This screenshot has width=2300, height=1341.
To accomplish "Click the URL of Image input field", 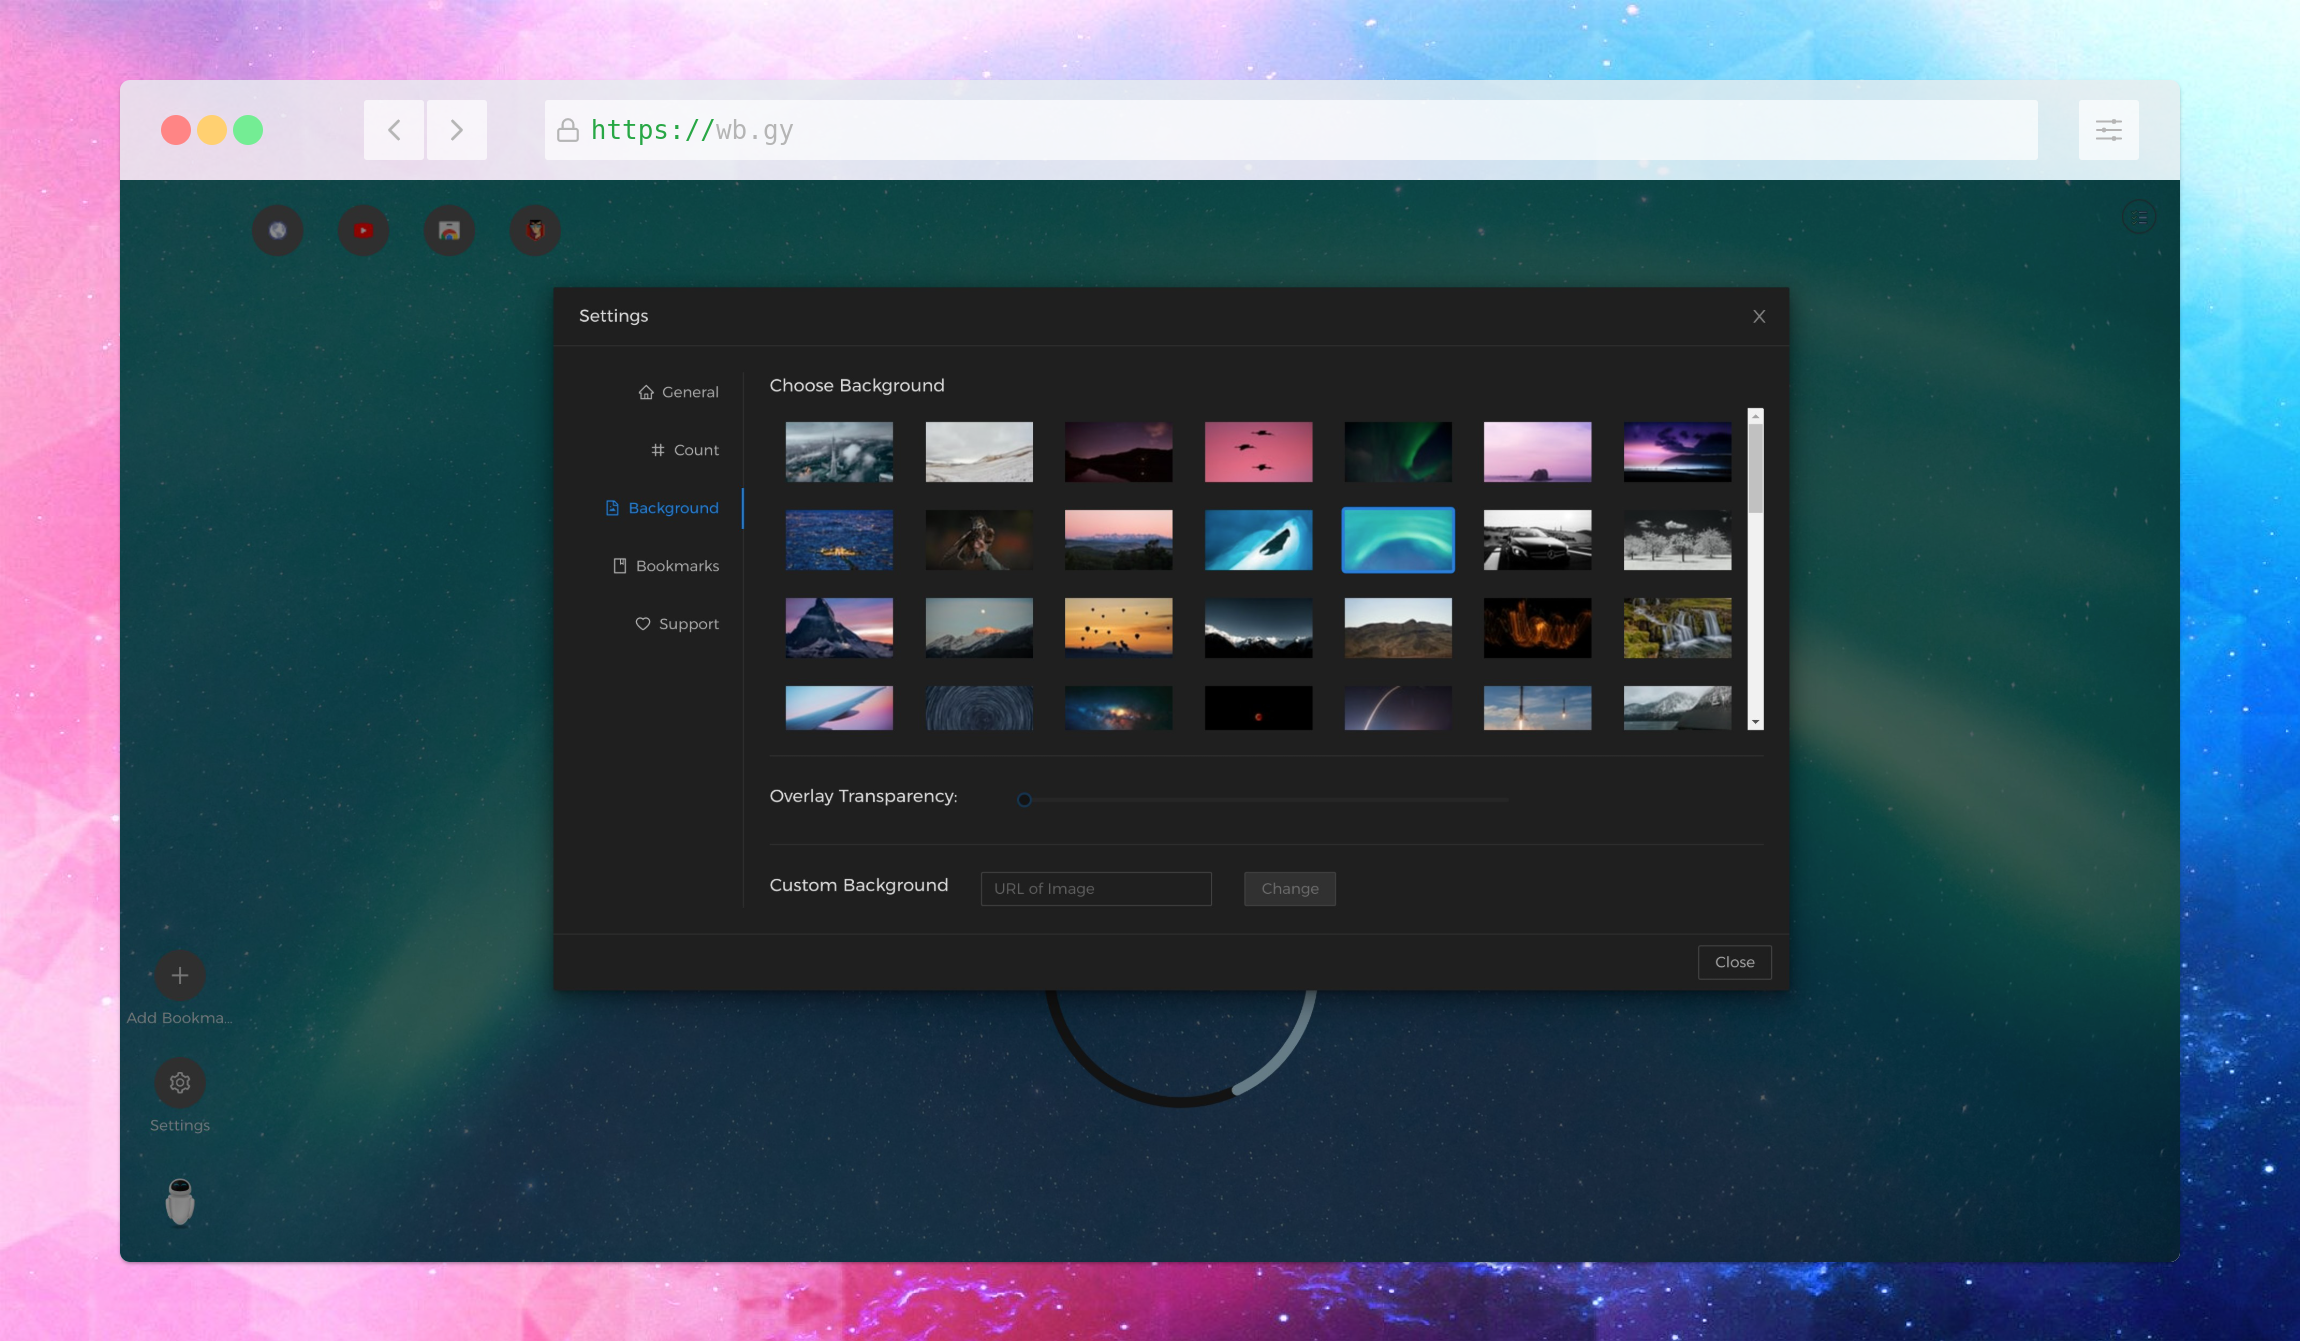I will tap(1095, 888).
